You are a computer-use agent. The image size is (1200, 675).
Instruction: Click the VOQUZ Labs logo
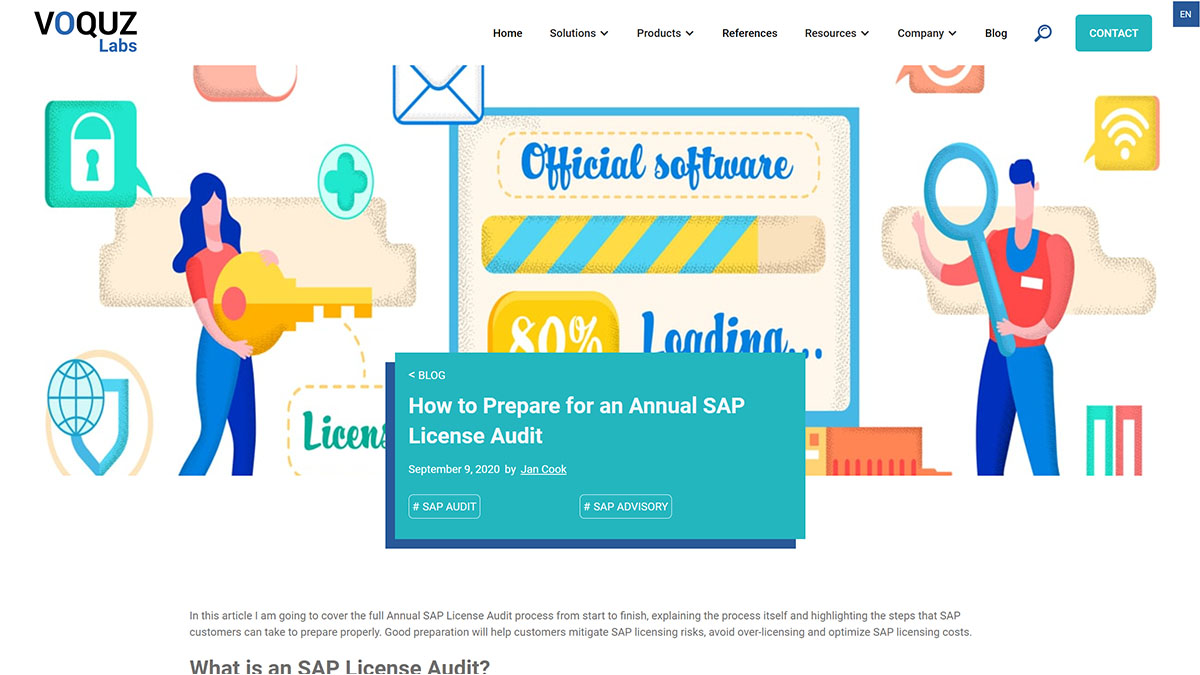tap(84, 28)
